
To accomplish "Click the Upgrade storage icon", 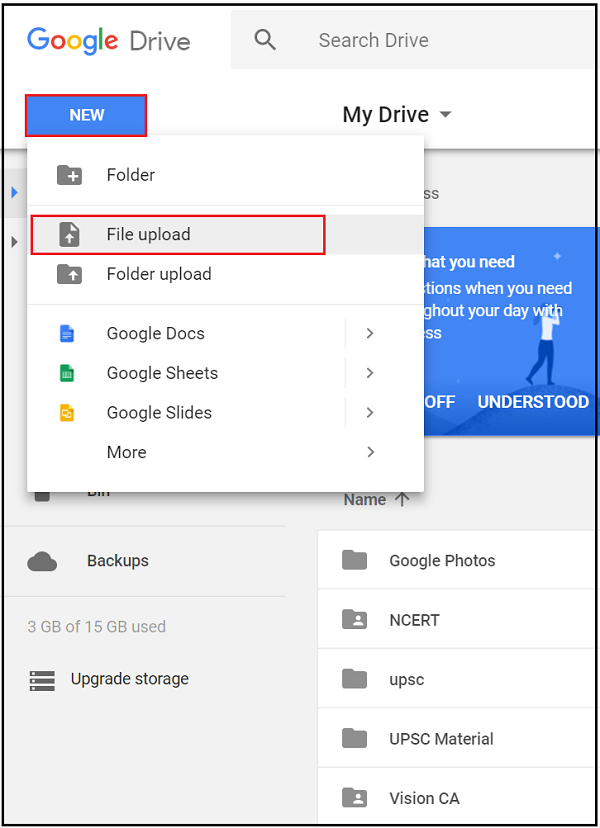I will point(42,680).
